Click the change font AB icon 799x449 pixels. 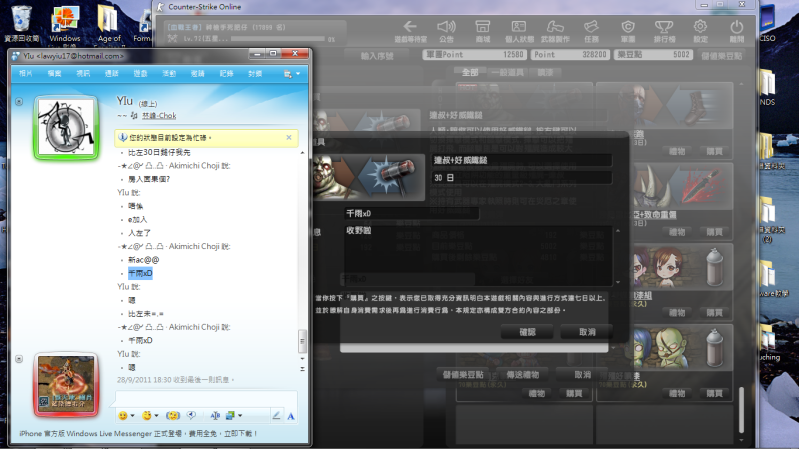point(215,416)
